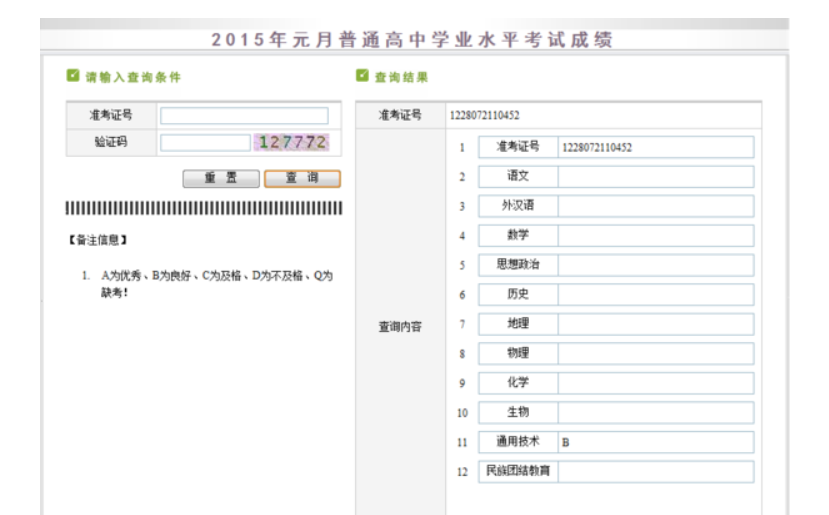The height and width of the screenshot is (515, 829).
Task: Click the 通用技术 field showing grade B
Action: click(x=655, y=442)
